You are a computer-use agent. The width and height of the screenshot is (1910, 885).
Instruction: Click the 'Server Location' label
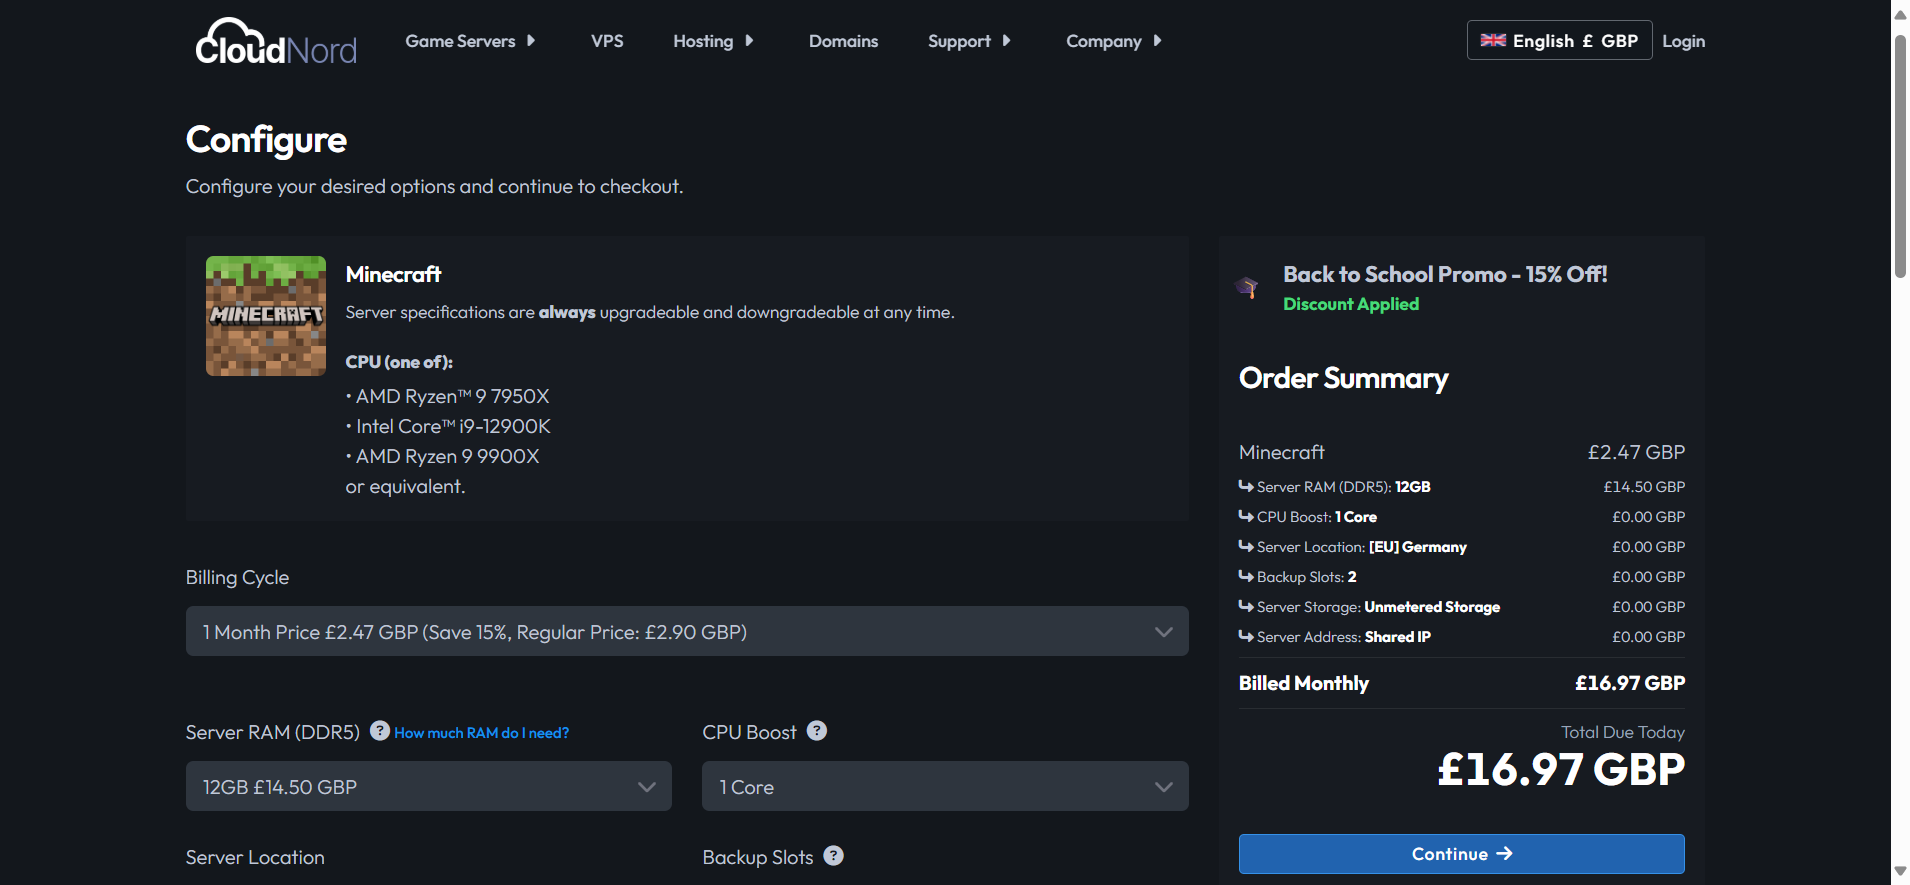[x=255, y=857]
